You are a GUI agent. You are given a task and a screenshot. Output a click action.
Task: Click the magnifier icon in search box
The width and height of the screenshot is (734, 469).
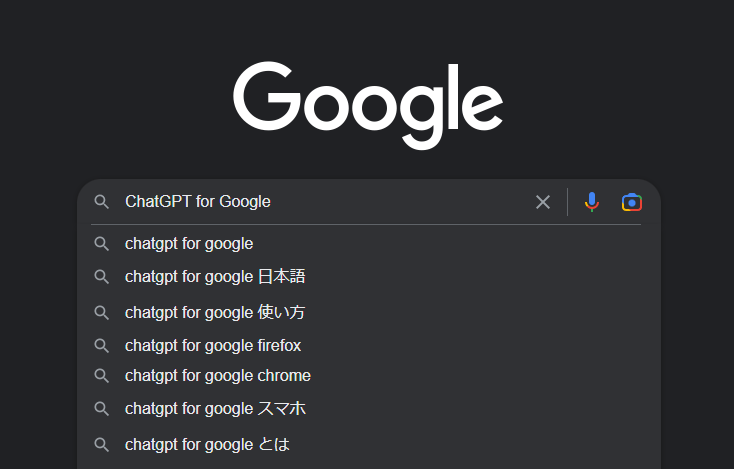click(102, 202)
